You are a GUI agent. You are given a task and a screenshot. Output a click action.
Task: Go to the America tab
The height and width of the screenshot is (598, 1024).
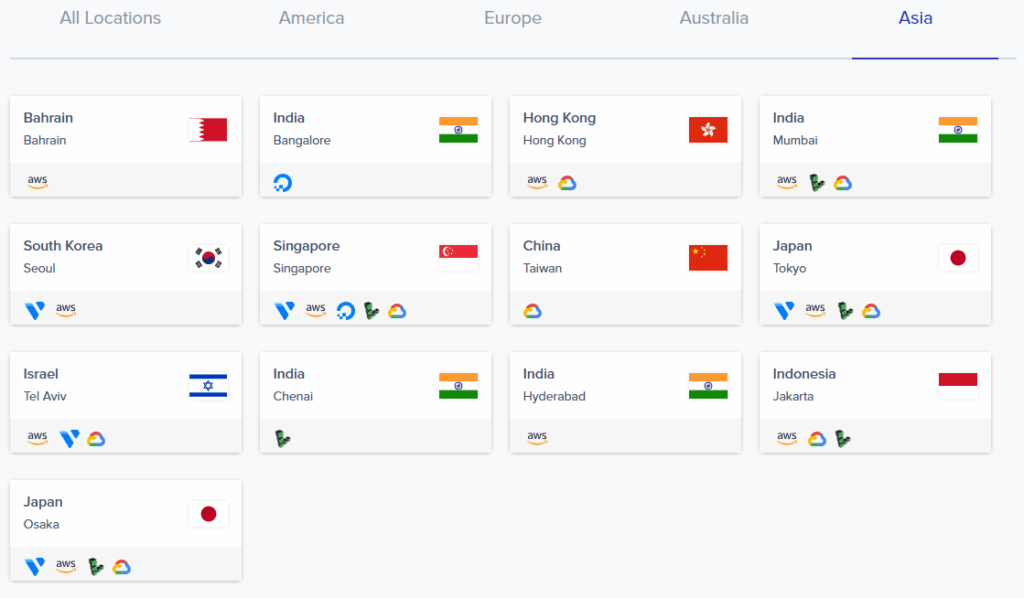[x=312, y=18]
